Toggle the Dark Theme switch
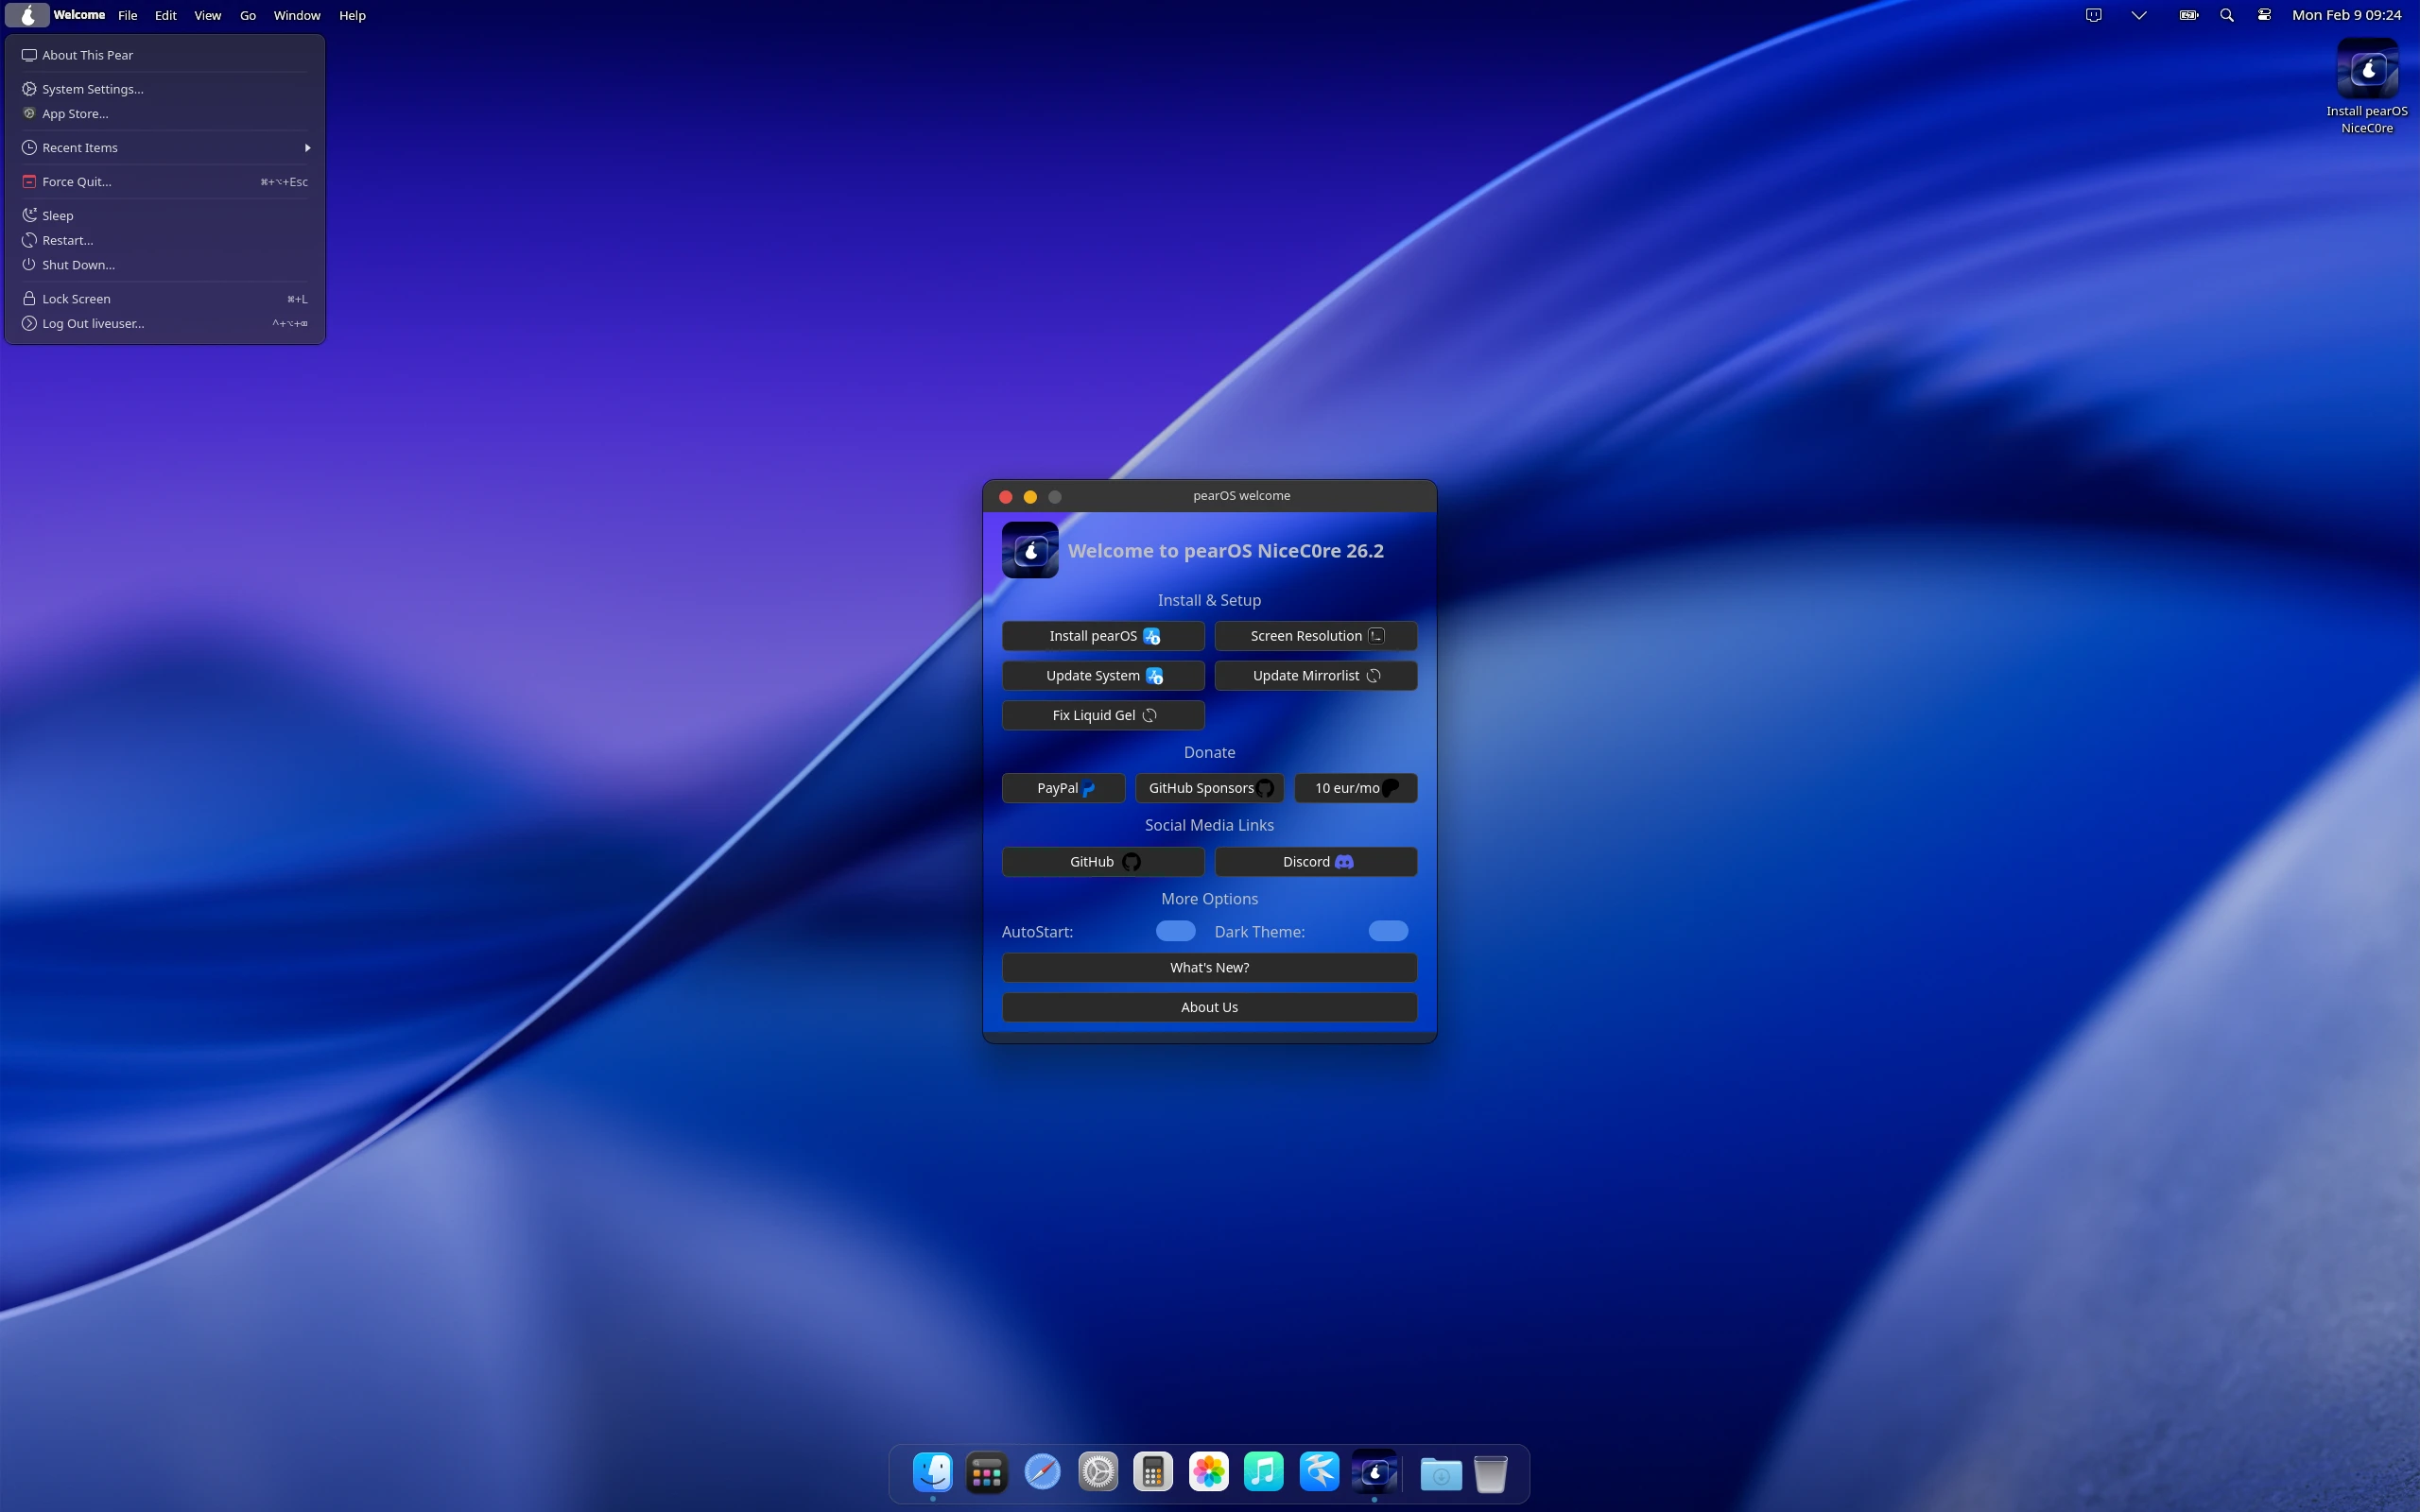This screenshot has width=2420, height=1512. [x=1387, y=931]
